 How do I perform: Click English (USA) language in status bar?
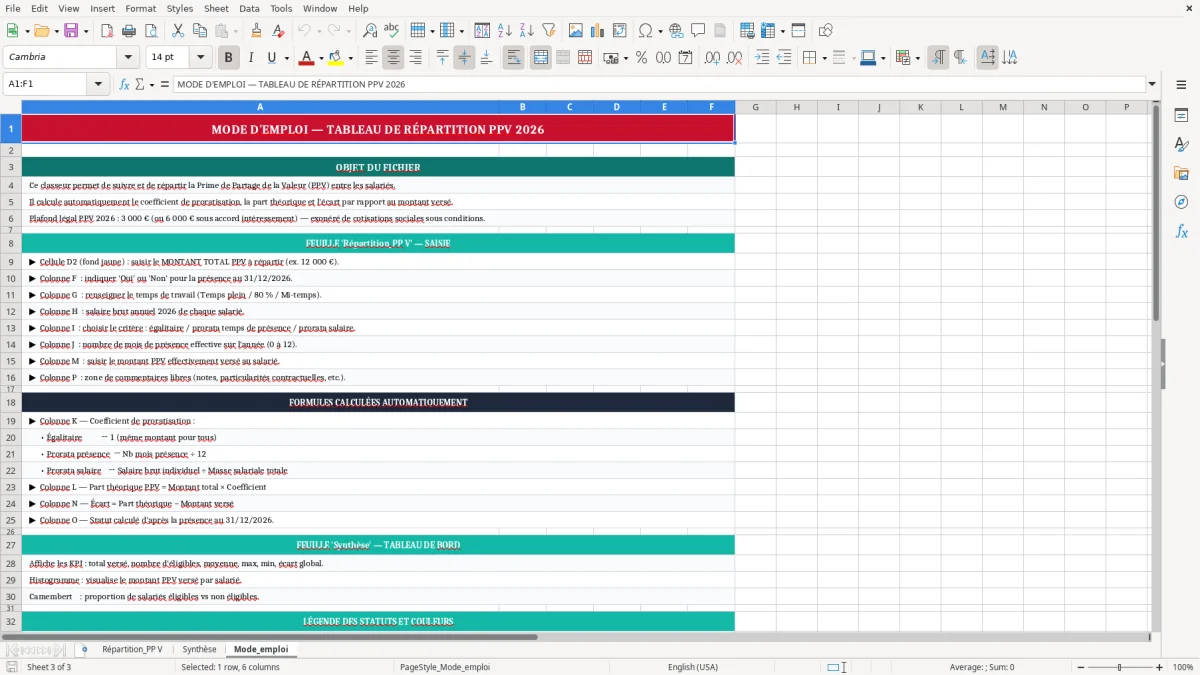point(693,667)
